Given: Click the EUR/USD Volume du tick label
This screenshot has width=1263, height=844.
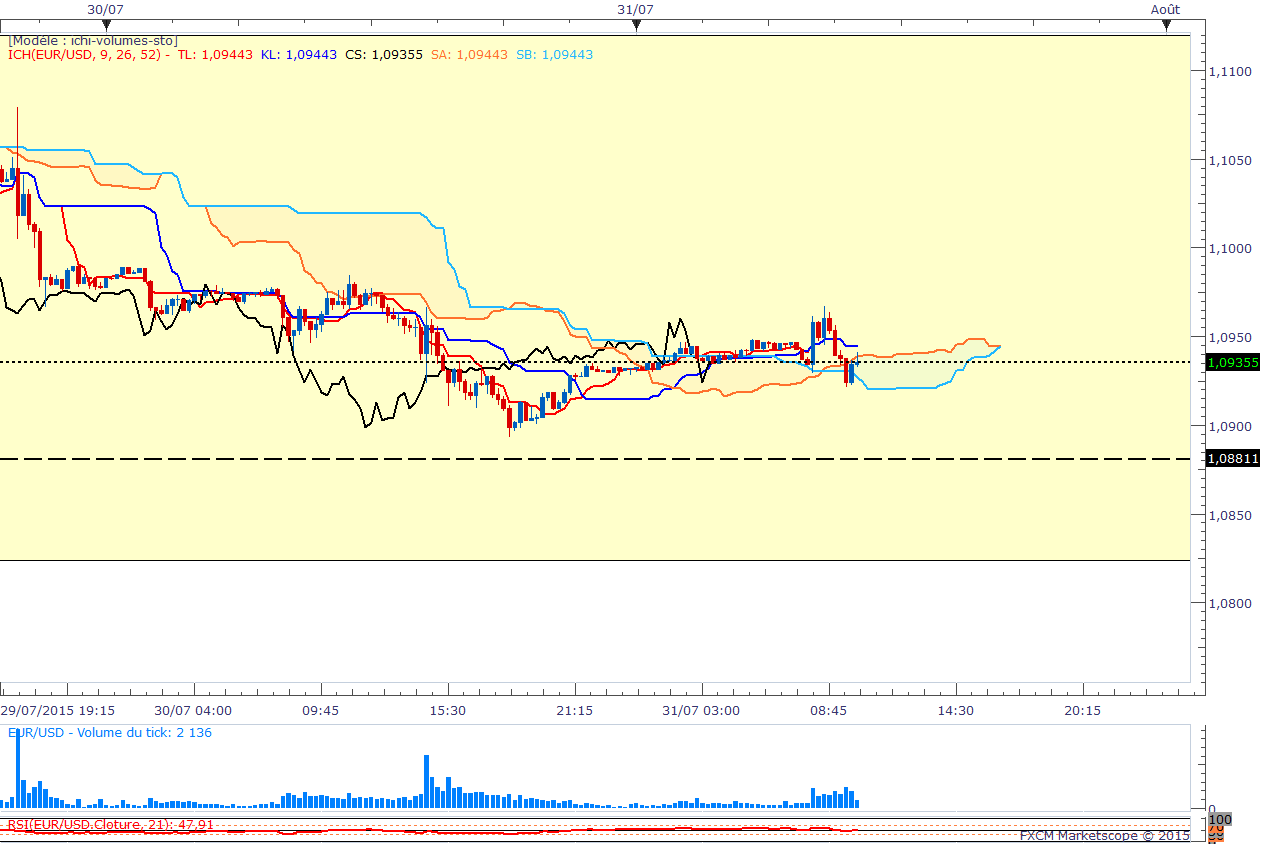Looking at the screenshot, I should coord(110,732).
